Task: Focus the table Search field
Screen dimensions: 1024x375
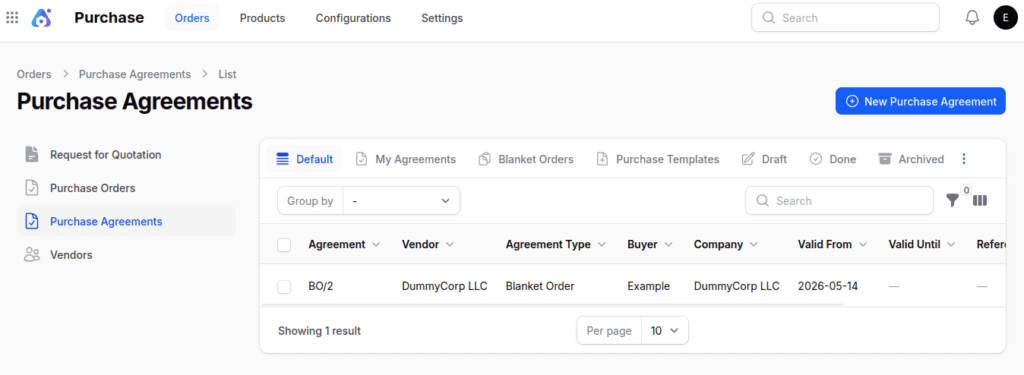Action: tap(839, 201)
